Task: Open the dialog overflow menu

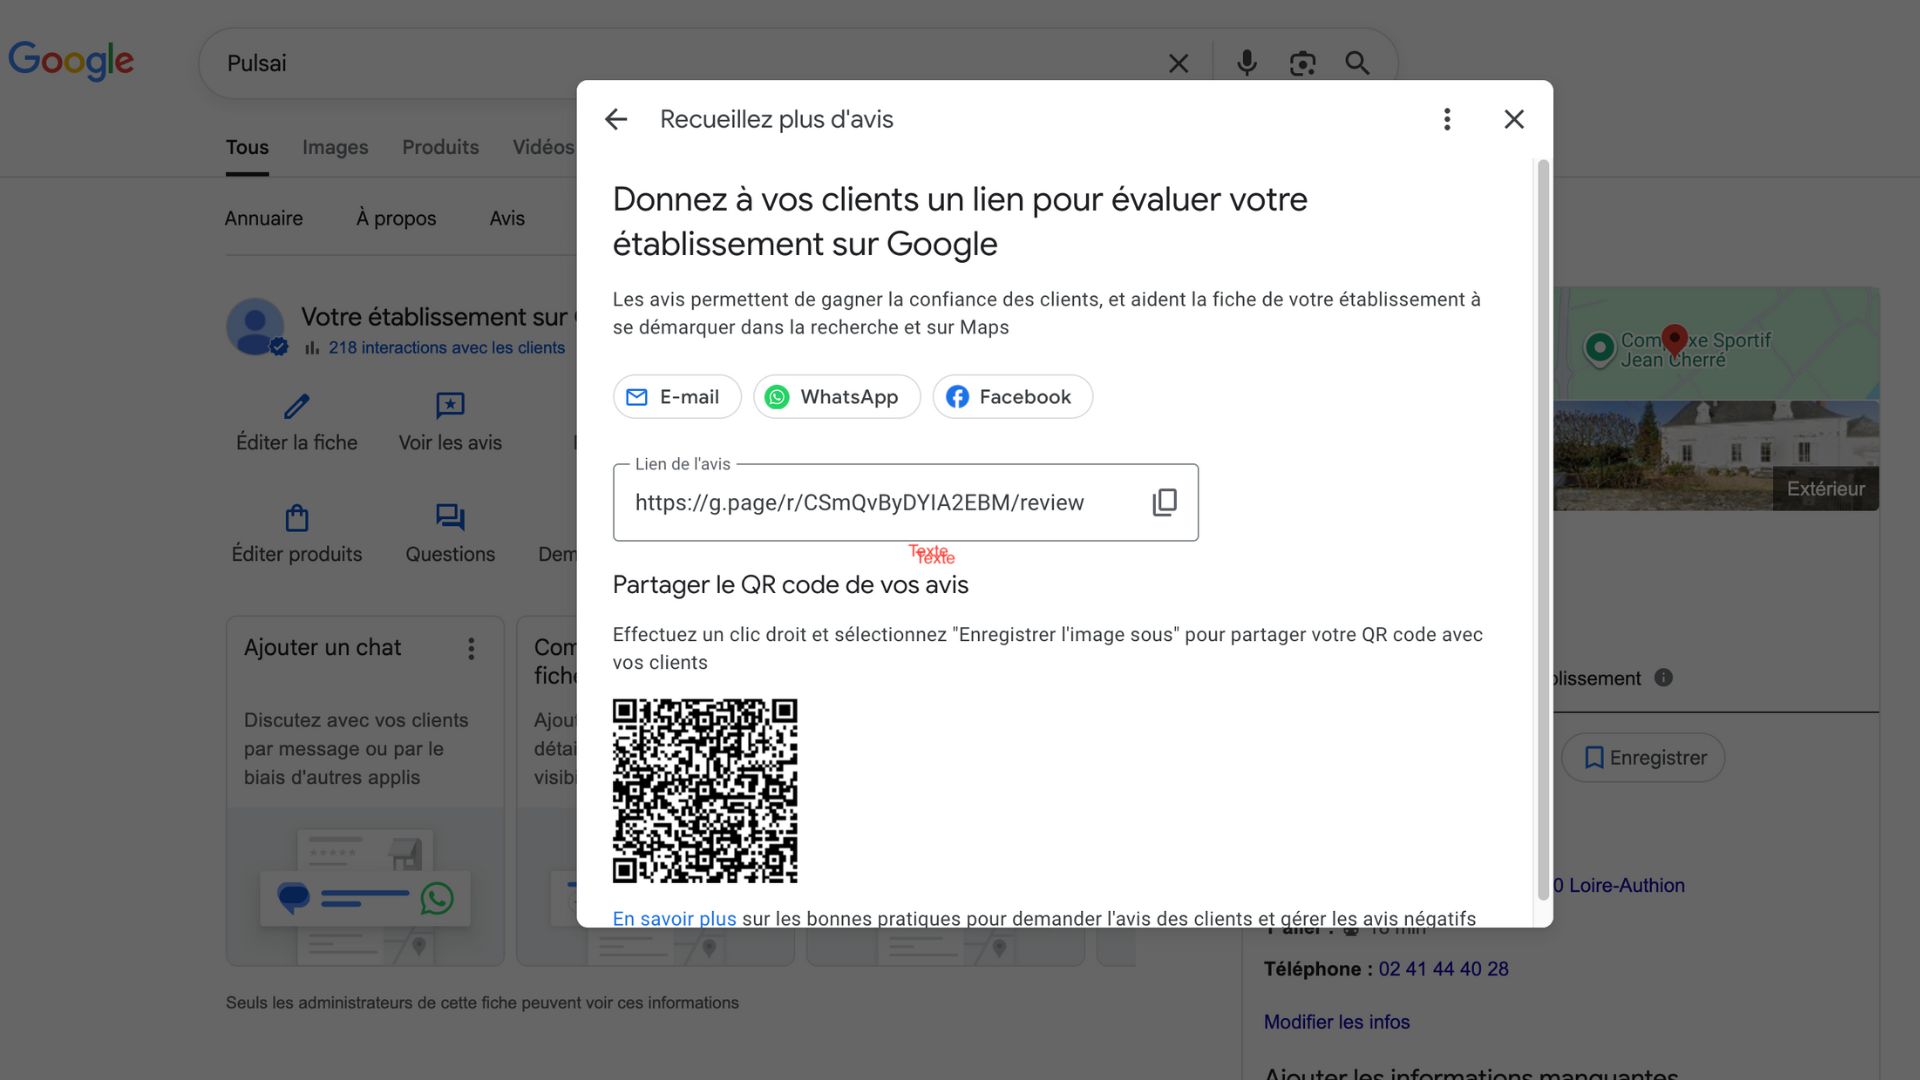Action: coord(1446,119)
